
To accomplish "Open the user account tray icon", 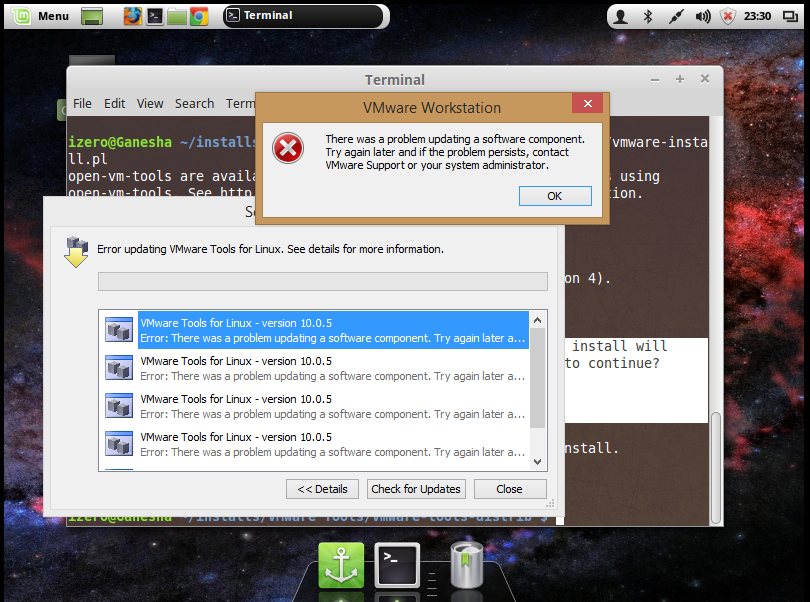I will [x=621, y=17].
